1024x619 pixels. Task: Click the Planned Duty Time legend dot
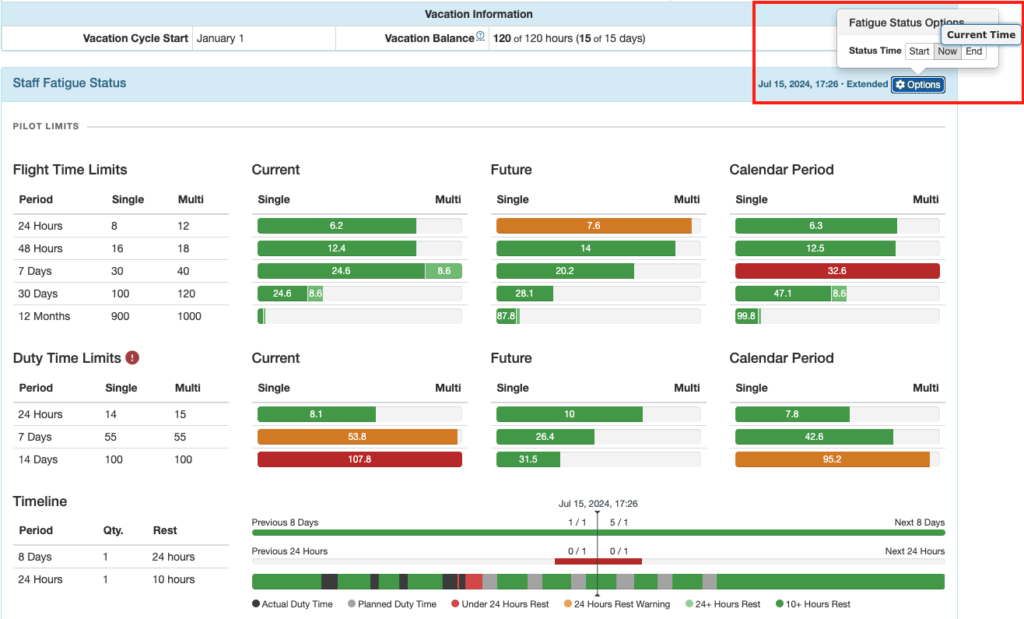pyautogui.click(x=352, y=604)
